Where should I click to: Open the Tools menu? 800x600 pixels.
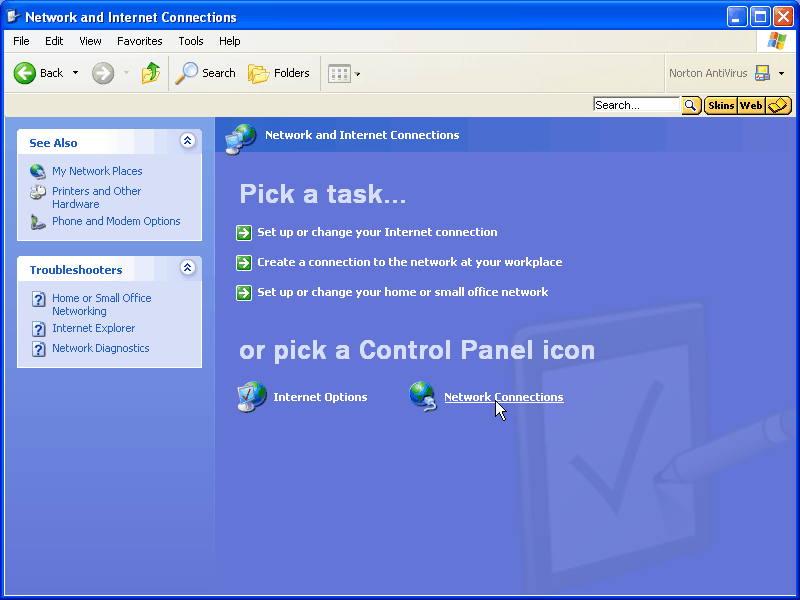click(190, 41)
